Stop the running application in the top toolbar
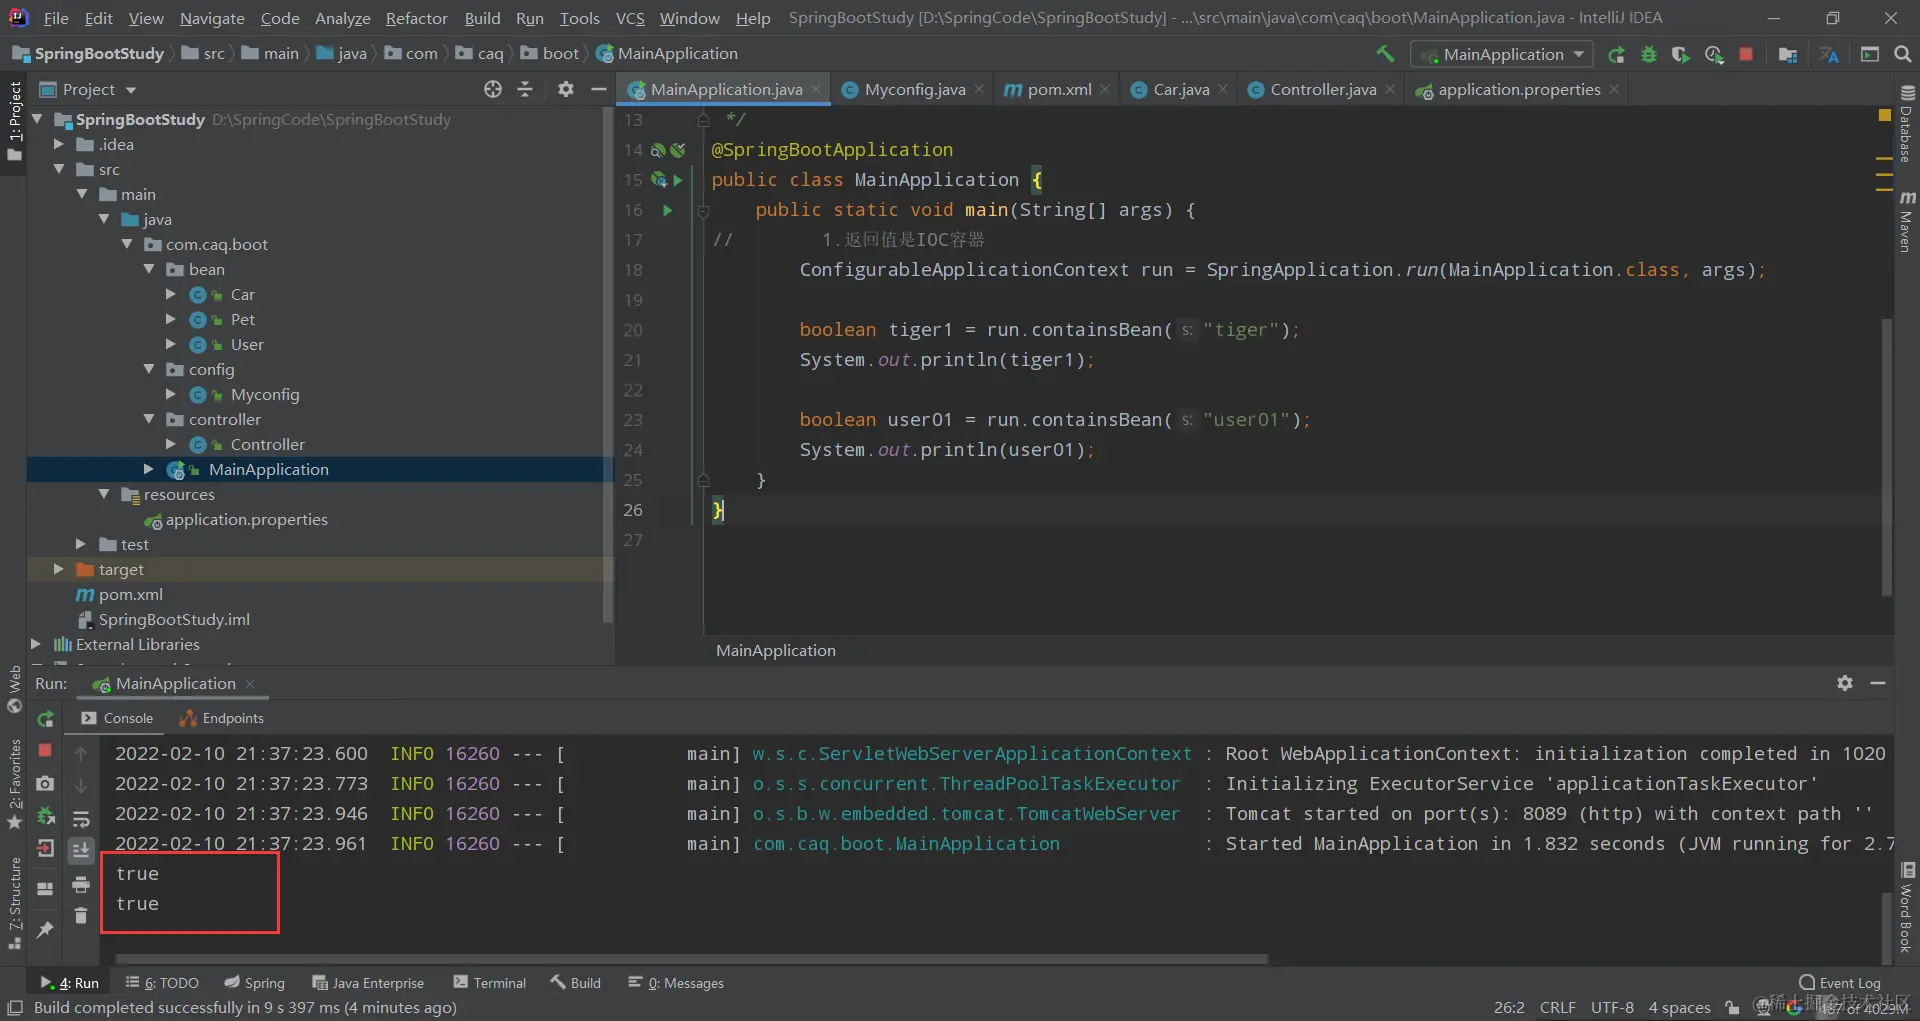The height and width of the screenshot is (1021, 1920). point(1746,55)
